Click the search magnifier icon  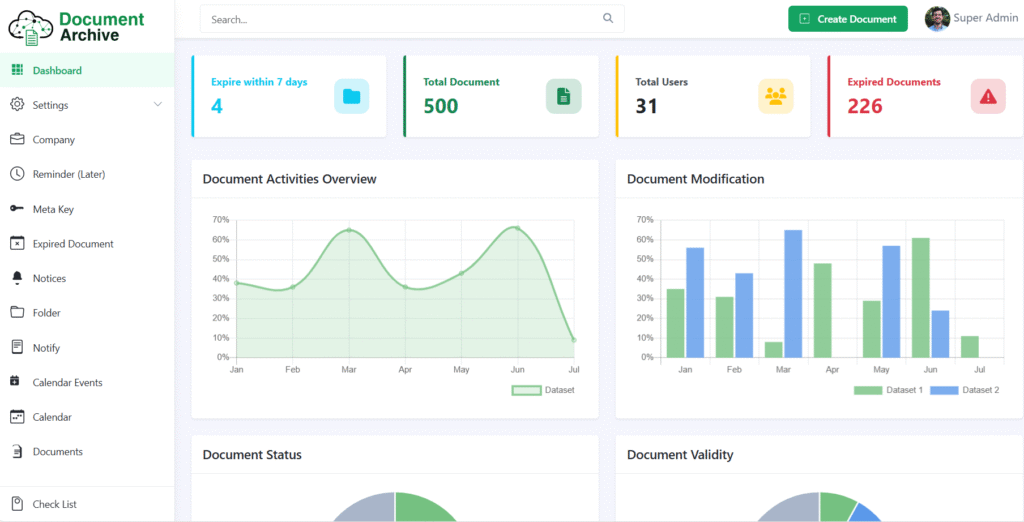click(x=608, y=18)
